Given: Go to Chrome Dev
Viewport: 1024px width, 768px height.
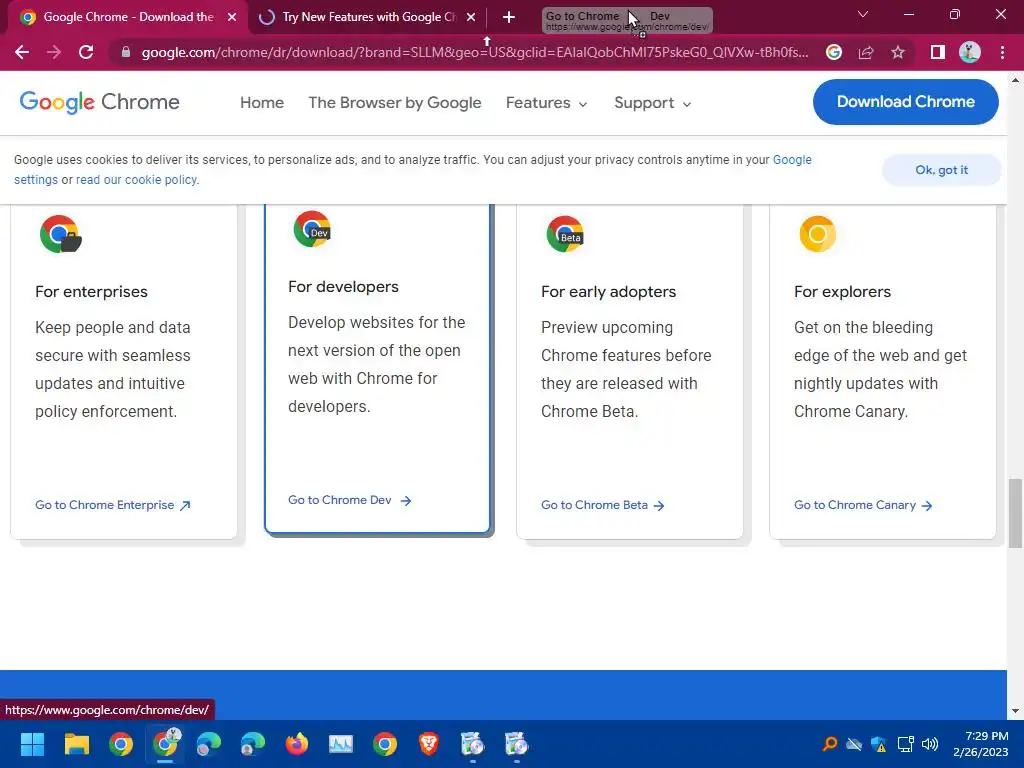Looking at the screenshot, I should (x=349, y=500).
